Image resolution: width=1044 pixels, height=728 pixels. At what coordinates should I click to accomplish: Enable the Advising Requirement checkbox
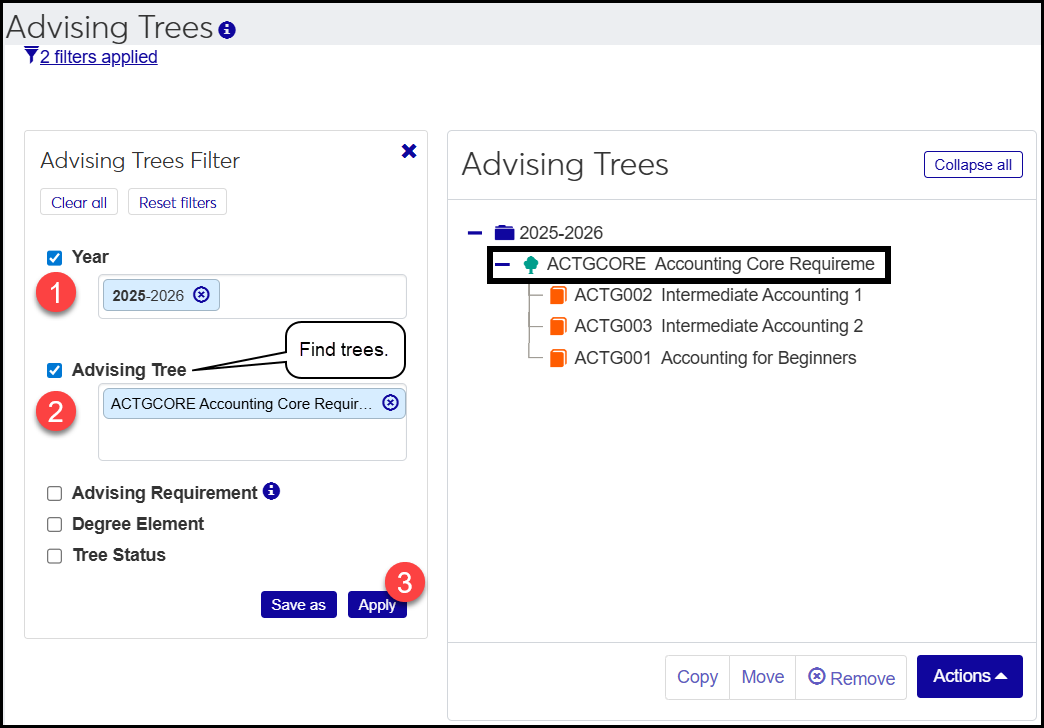tap(55, 494)
